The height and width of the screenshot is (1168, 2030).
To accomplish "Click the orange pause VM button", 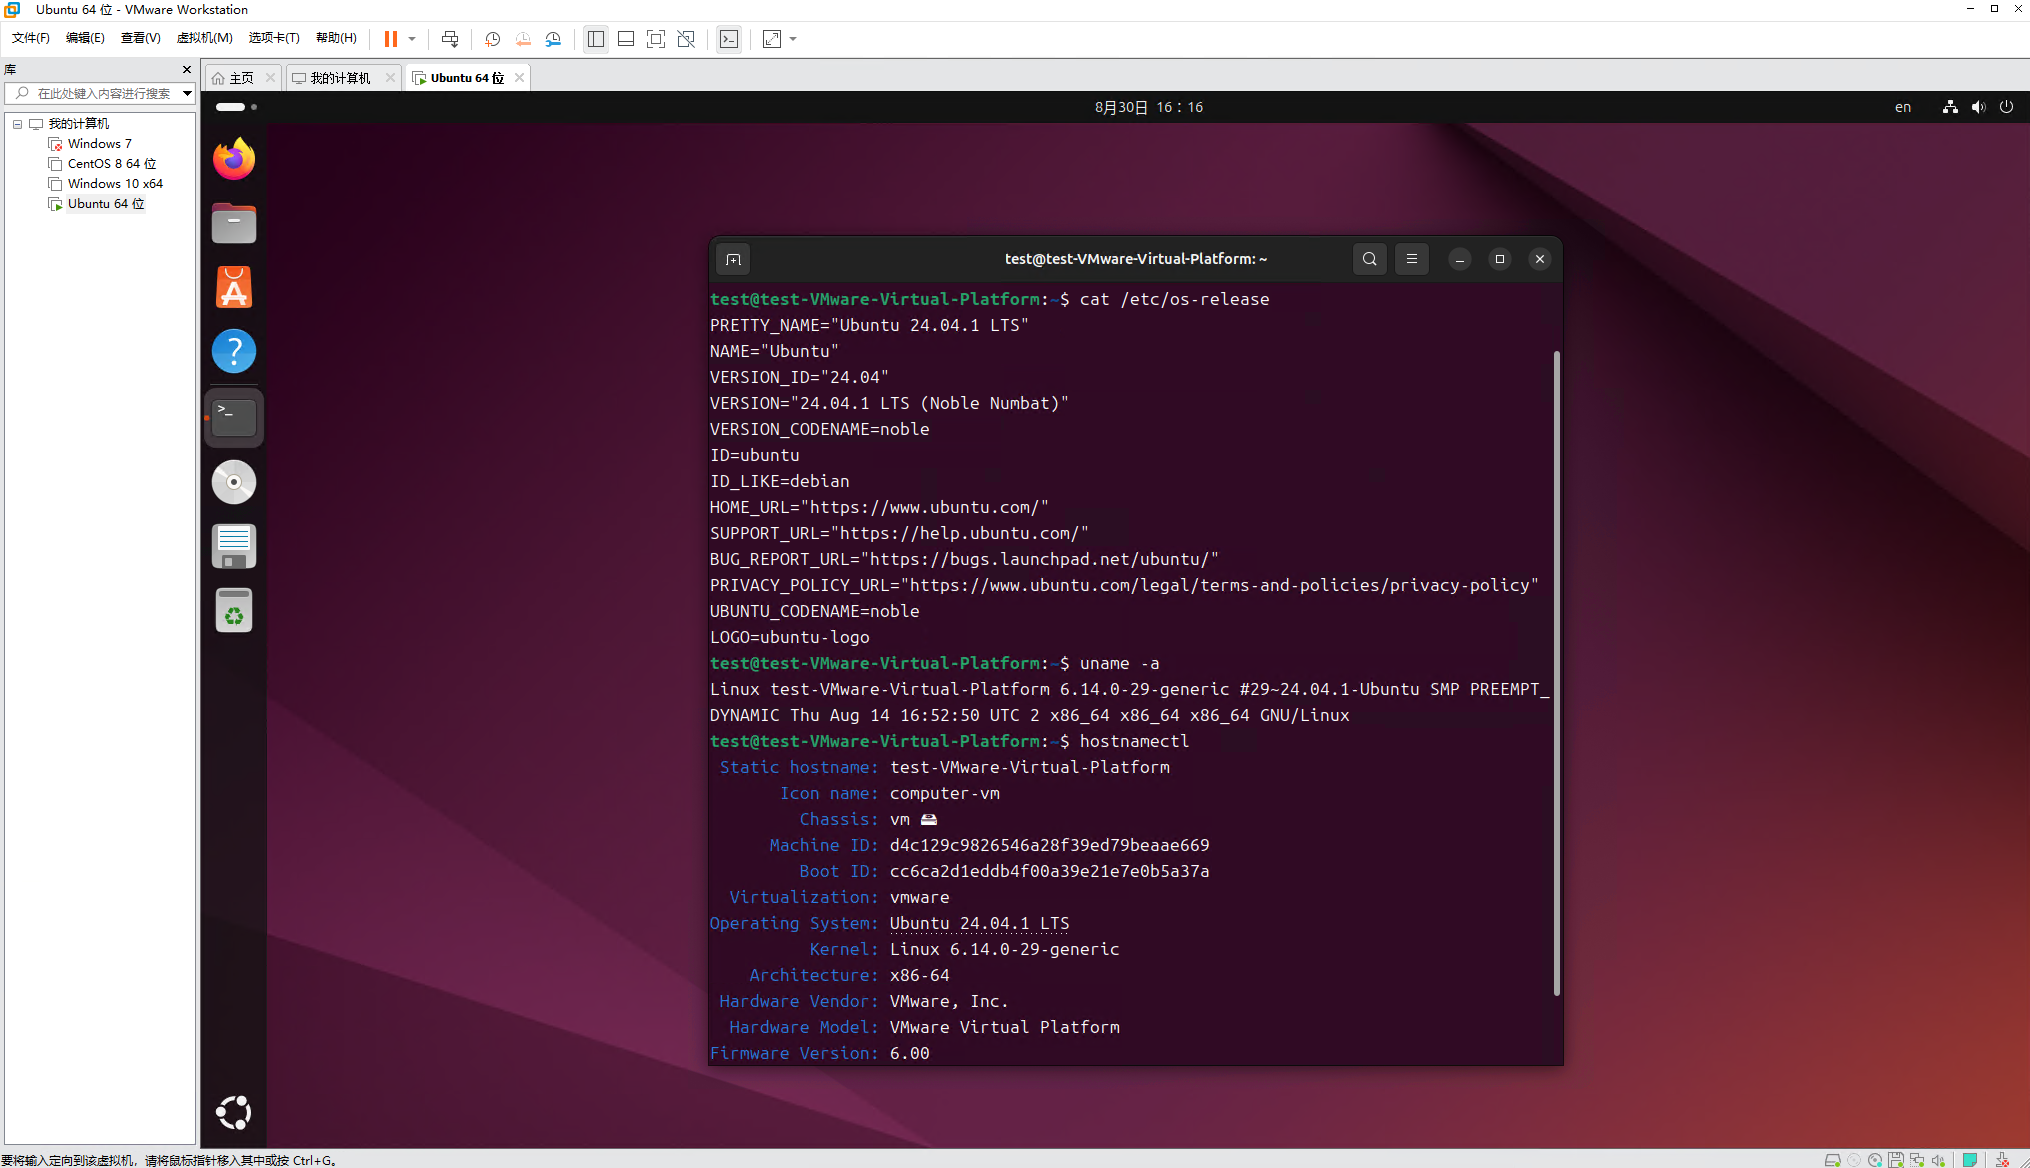I will 390,39.
